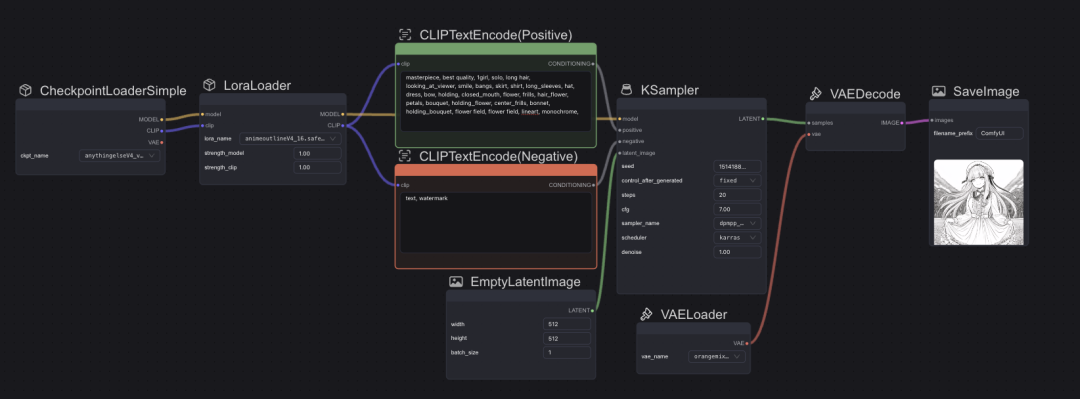1080x399 pixels.
Task: Click the picture icon beside SaveImage title
Action: coord(939,91)
